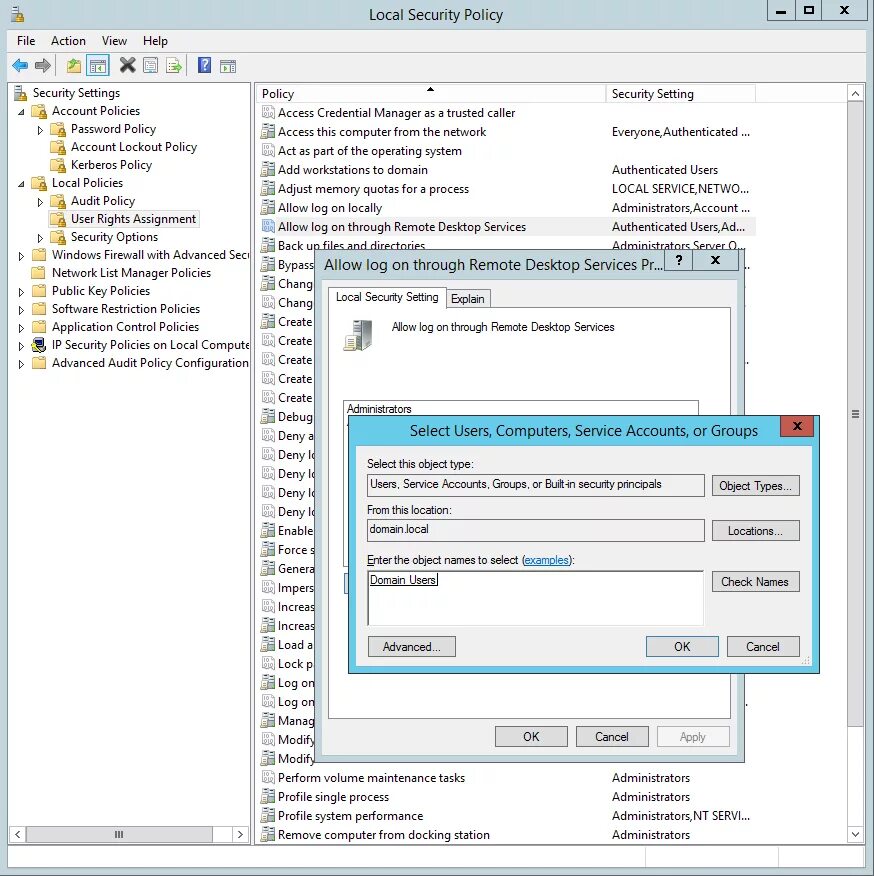
Task: Click the Account Lockout Policy folder icon
Action: point(58,147)
